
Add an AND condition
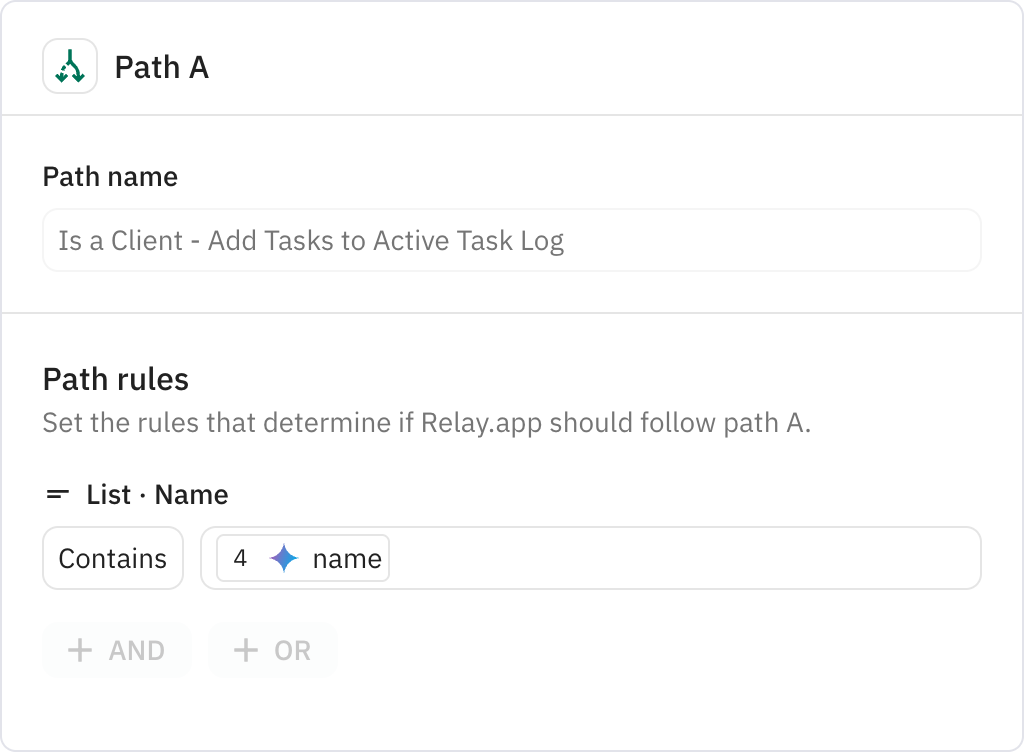pos(116,650)
